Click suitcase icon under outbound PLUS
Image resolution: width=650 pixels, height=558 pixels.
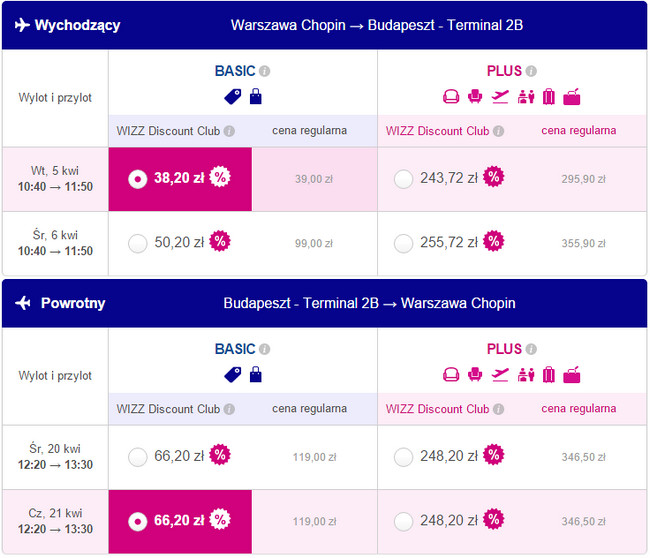(549, 97)
